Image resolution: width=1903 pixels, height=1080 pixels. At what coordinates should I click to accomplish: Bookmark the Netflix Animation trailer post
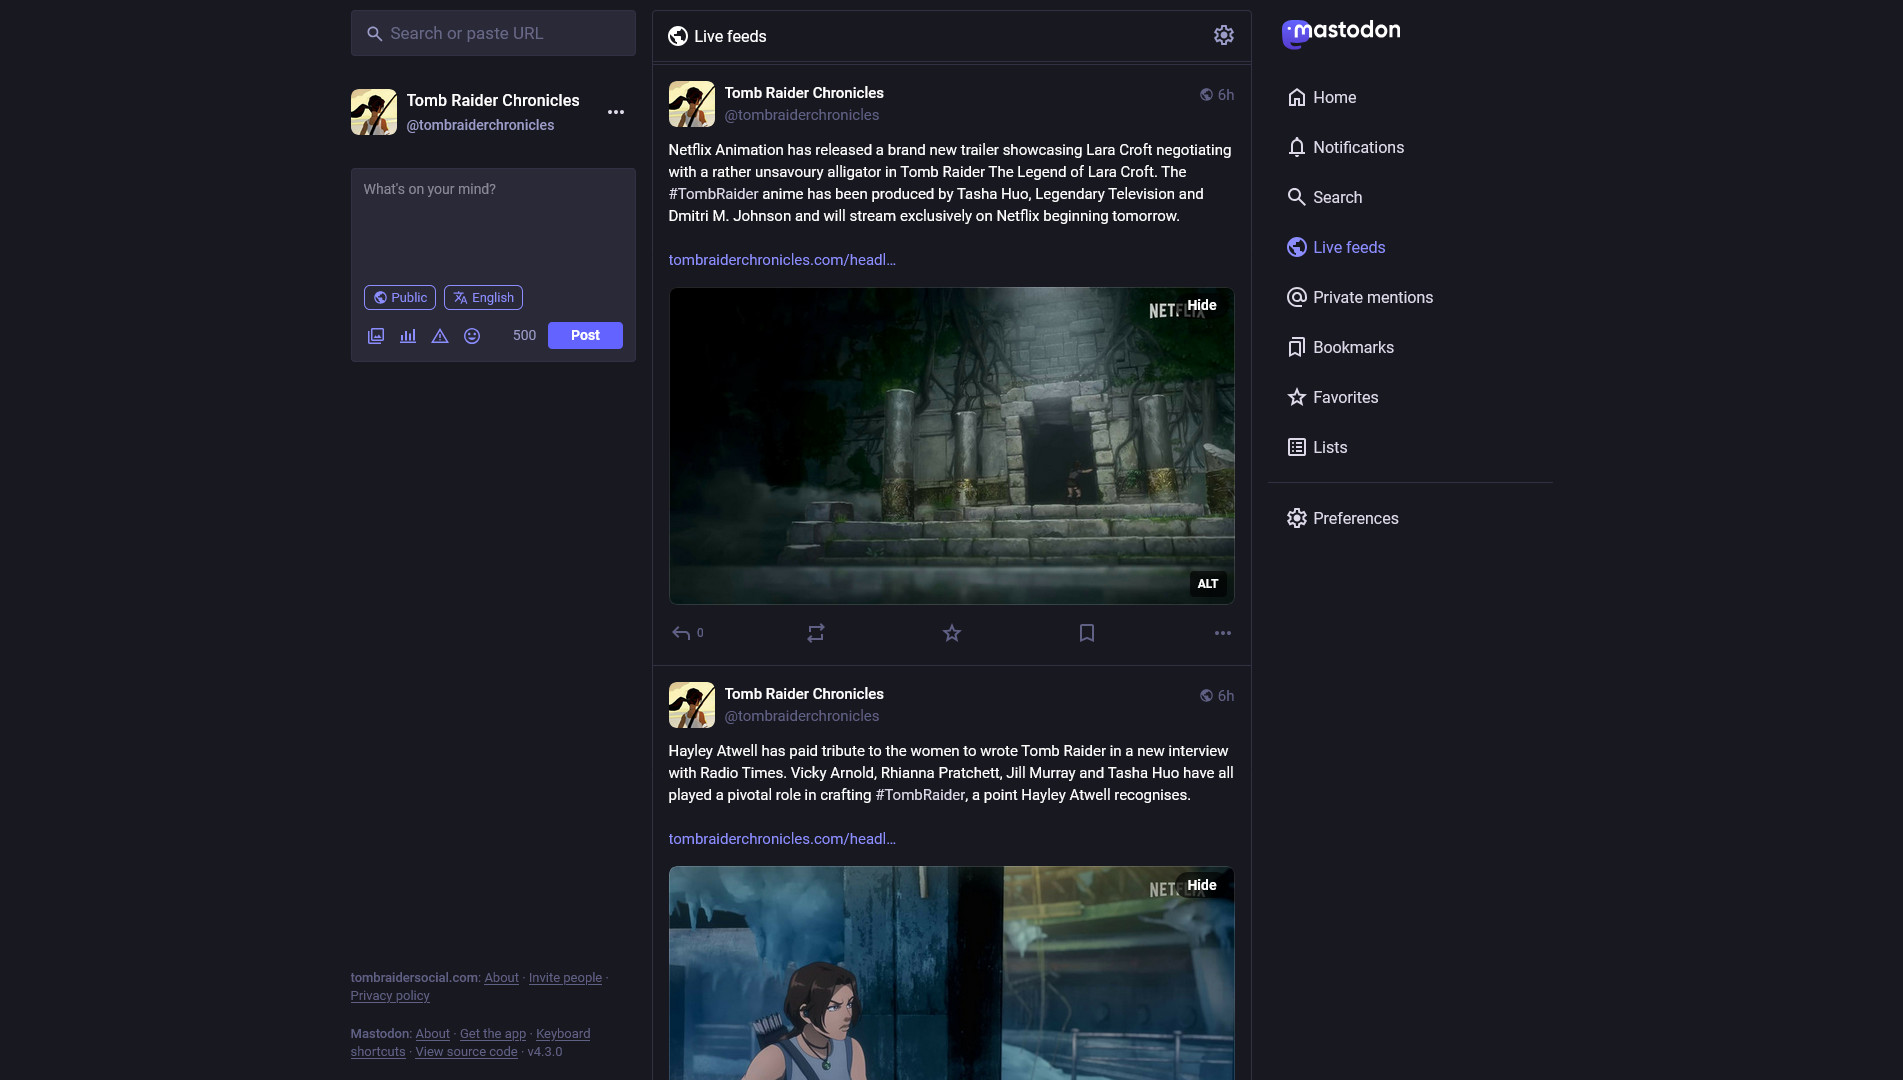[1087, 633]
